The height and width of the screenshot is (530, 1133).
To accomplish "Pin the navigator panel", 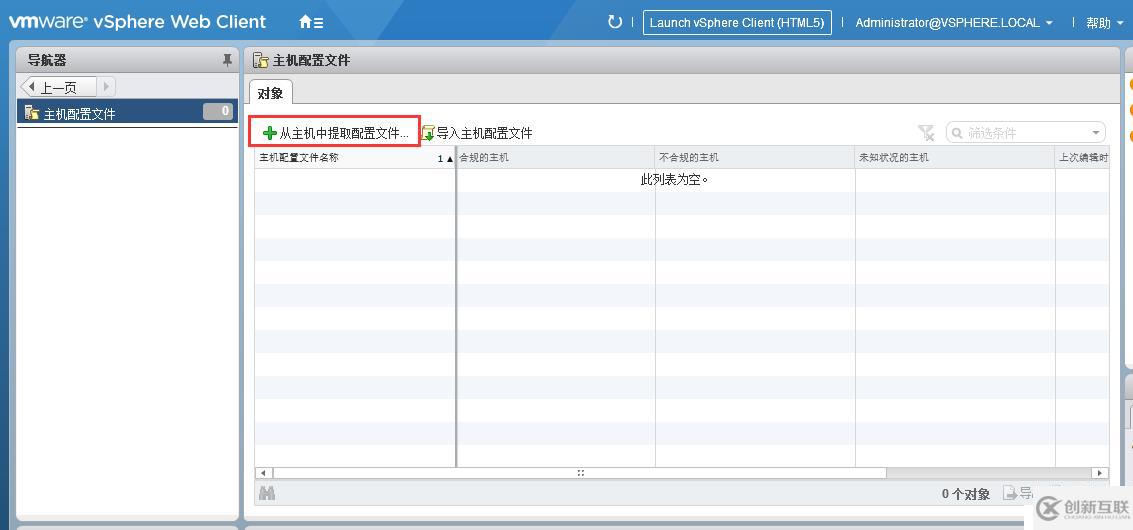I will click(x=227, y=61).
